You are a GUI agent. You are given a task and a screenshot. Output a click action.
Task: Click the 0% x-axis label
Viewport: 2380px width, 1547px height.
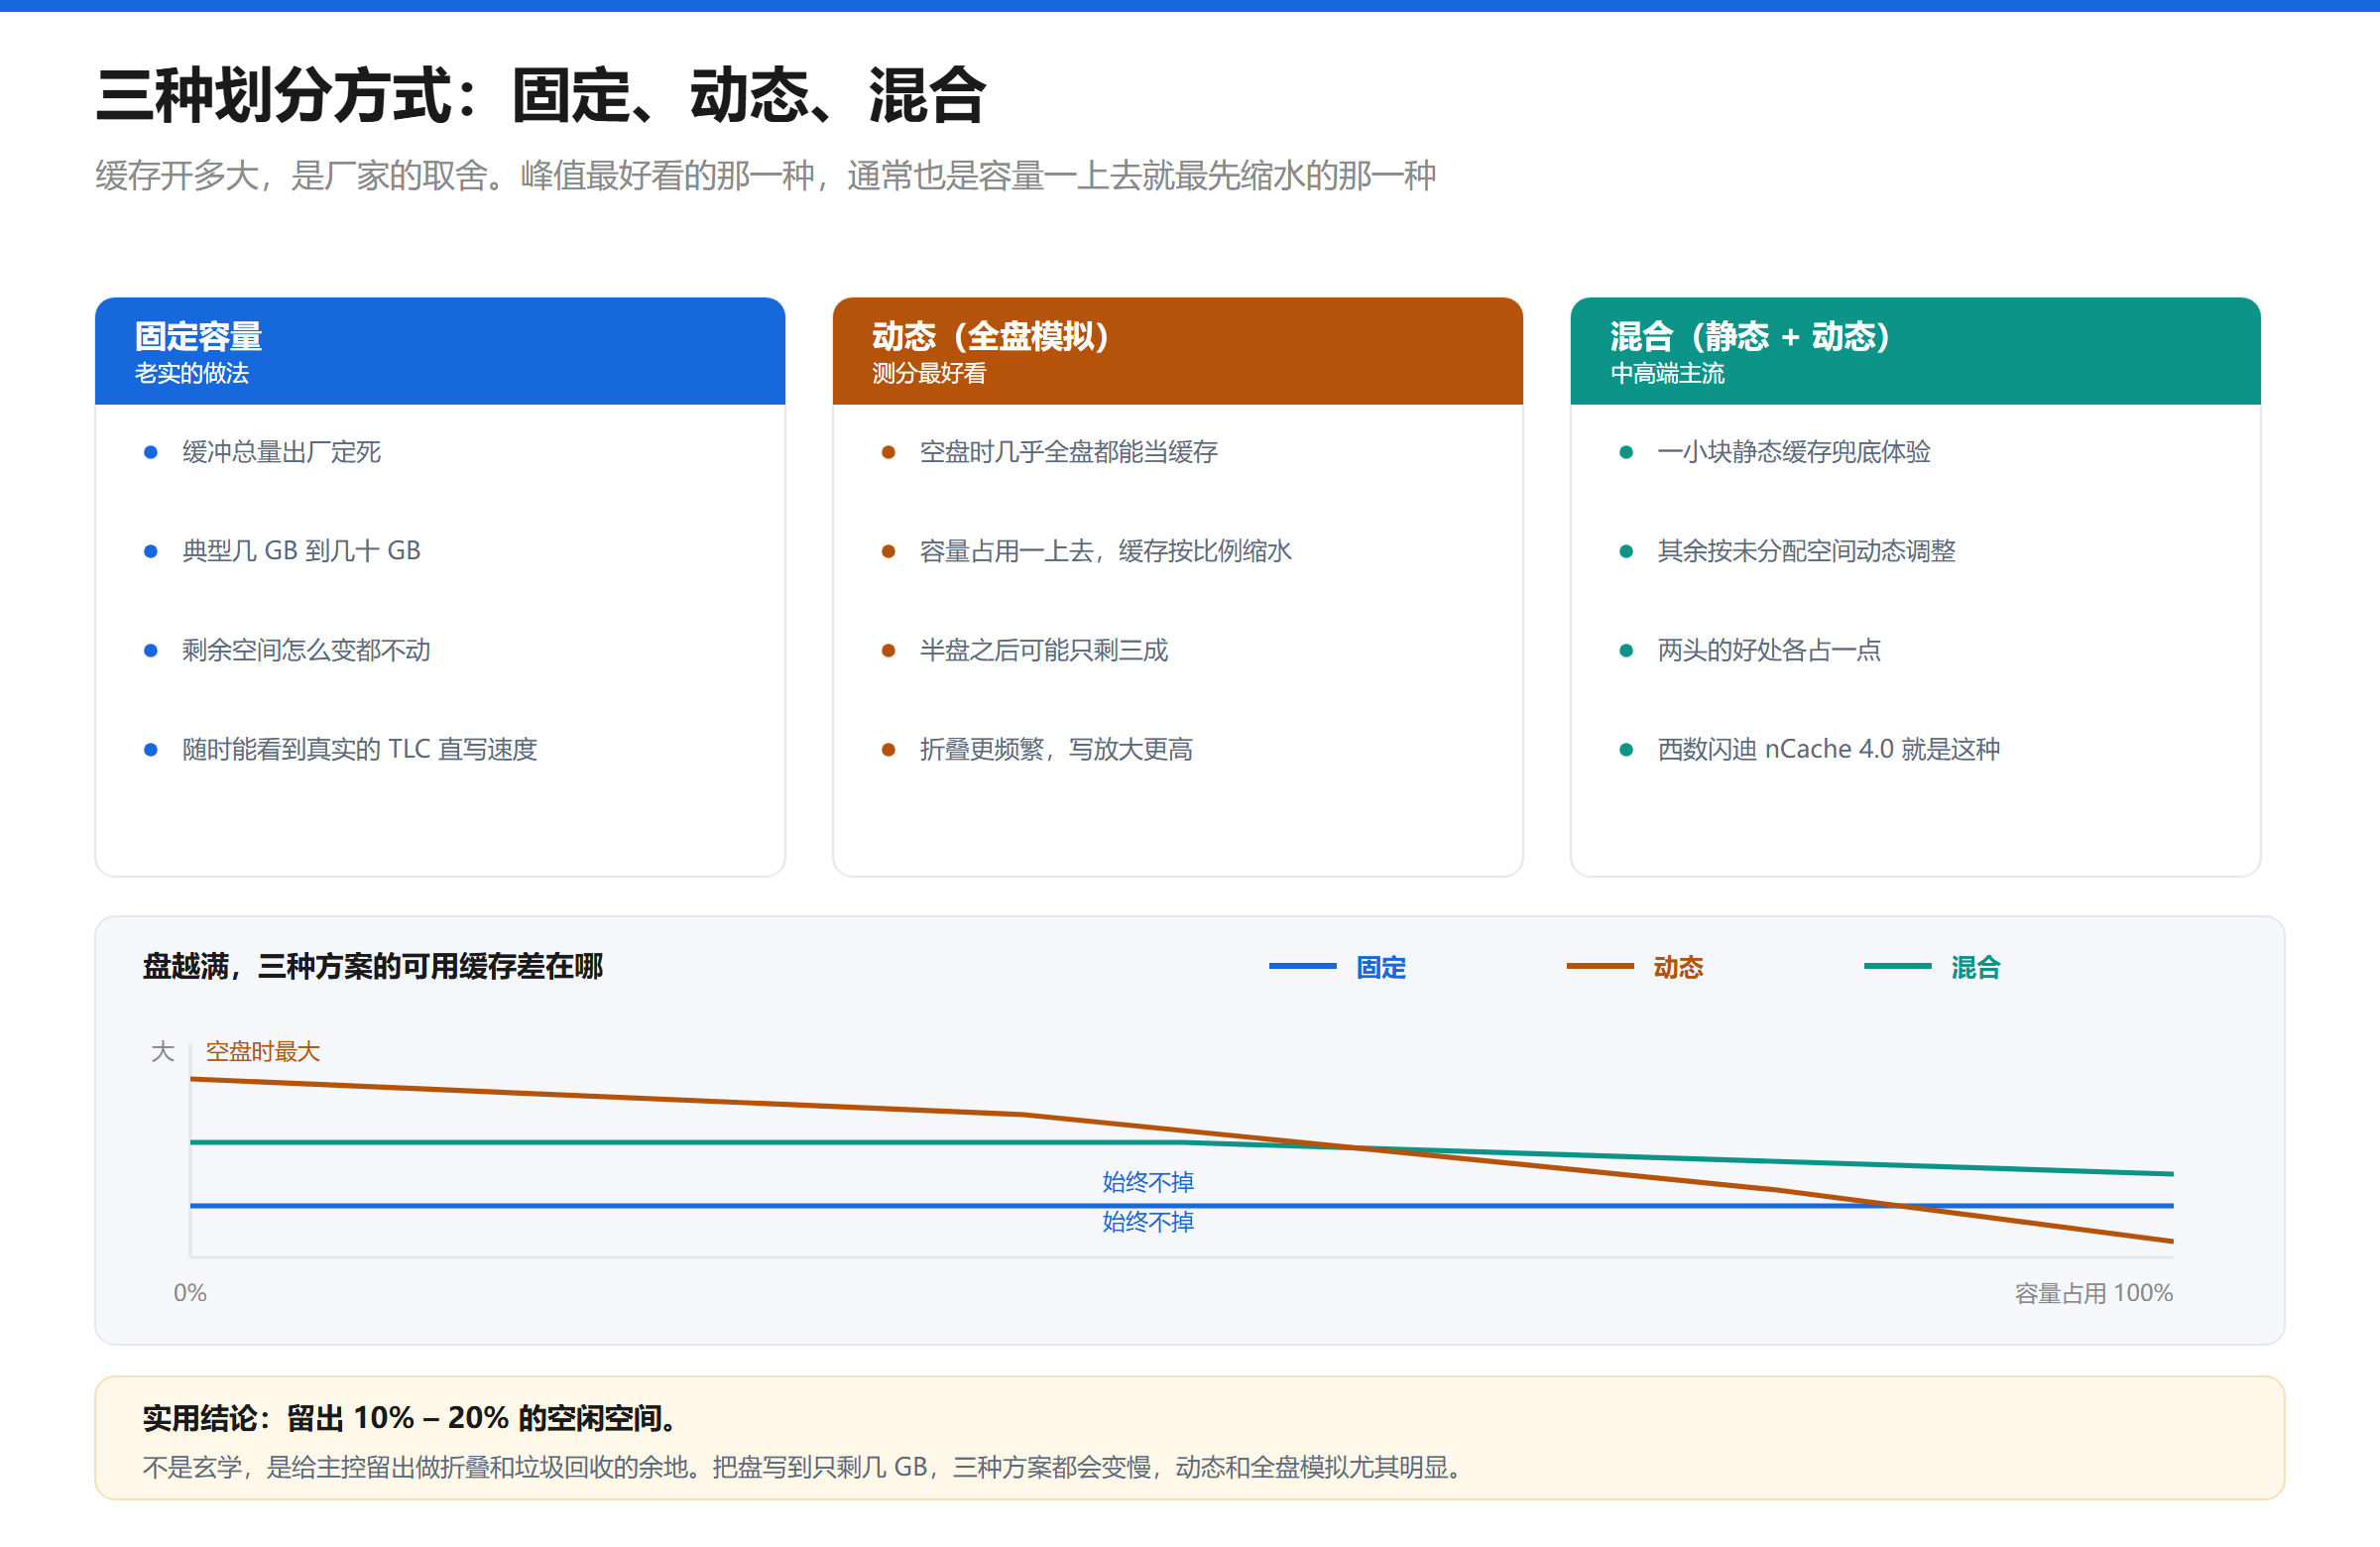pyautogui.click(x=190, y=1293)
